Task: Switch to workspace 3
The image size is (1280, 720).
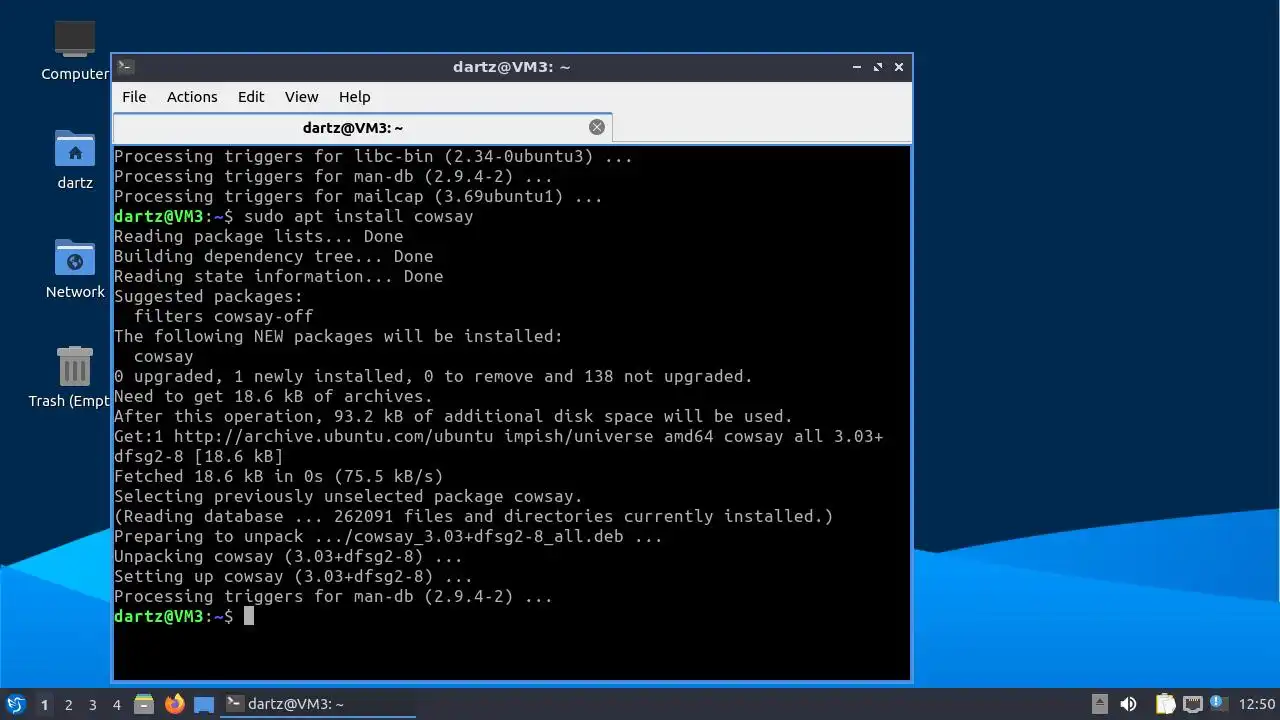Action: coord(93,705)
